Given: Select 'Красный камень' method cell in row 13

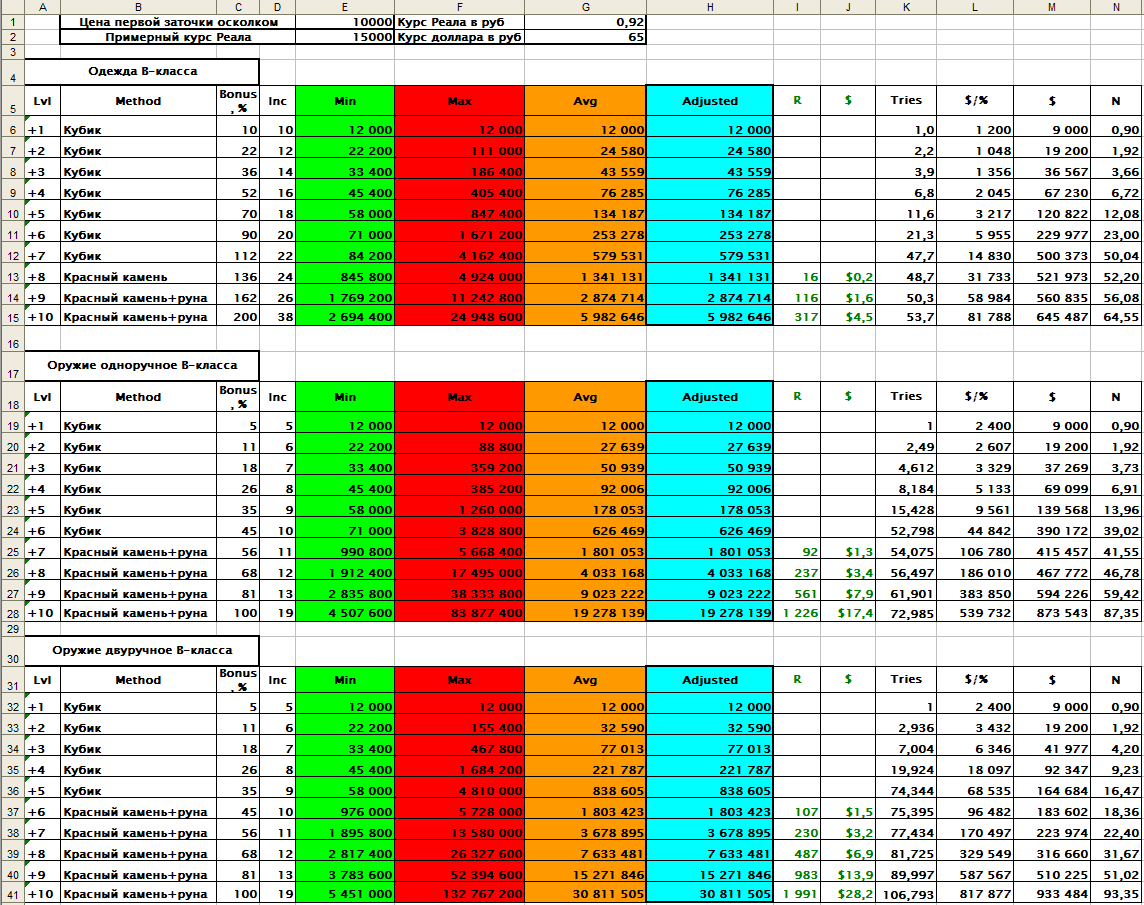Looking at the screenshot, I should click(139, 278).
